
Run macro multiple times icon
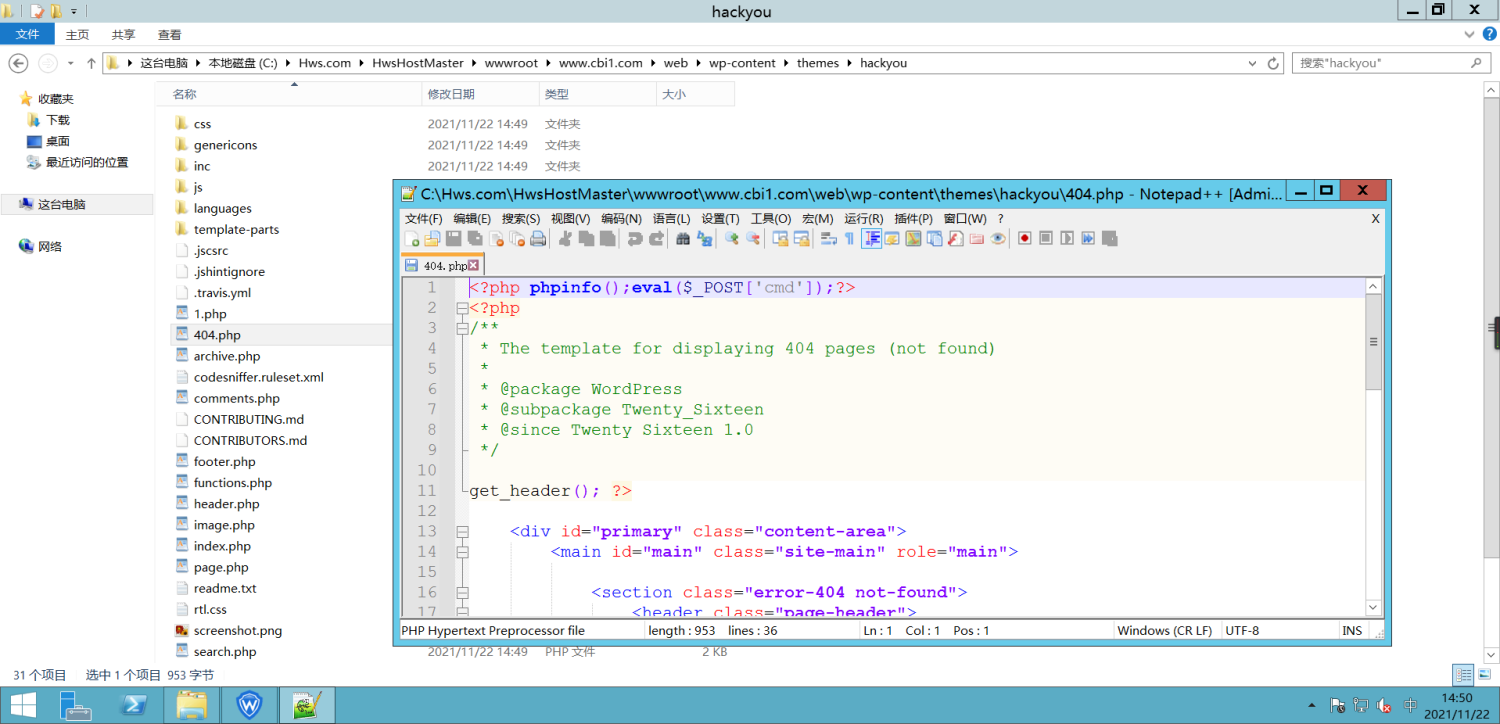coord(1087,238)
